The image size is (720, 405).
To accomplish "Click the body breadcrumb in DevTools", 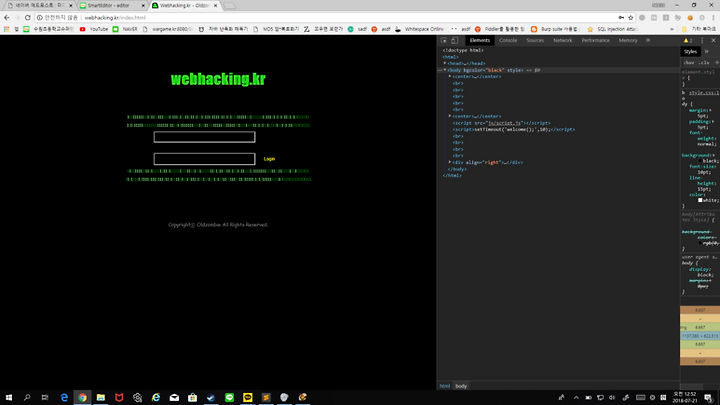I will coord(461,386).
